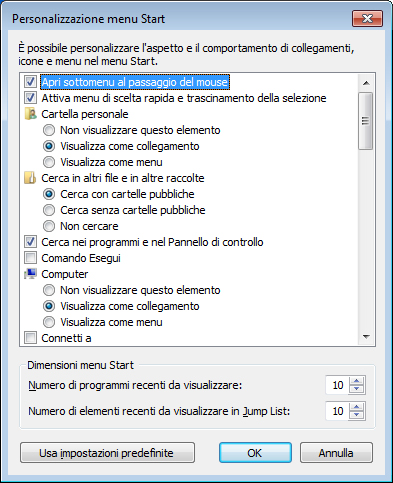Enable the Comando Esegui checkbox
393x483 pixels.
pos(30,258)
